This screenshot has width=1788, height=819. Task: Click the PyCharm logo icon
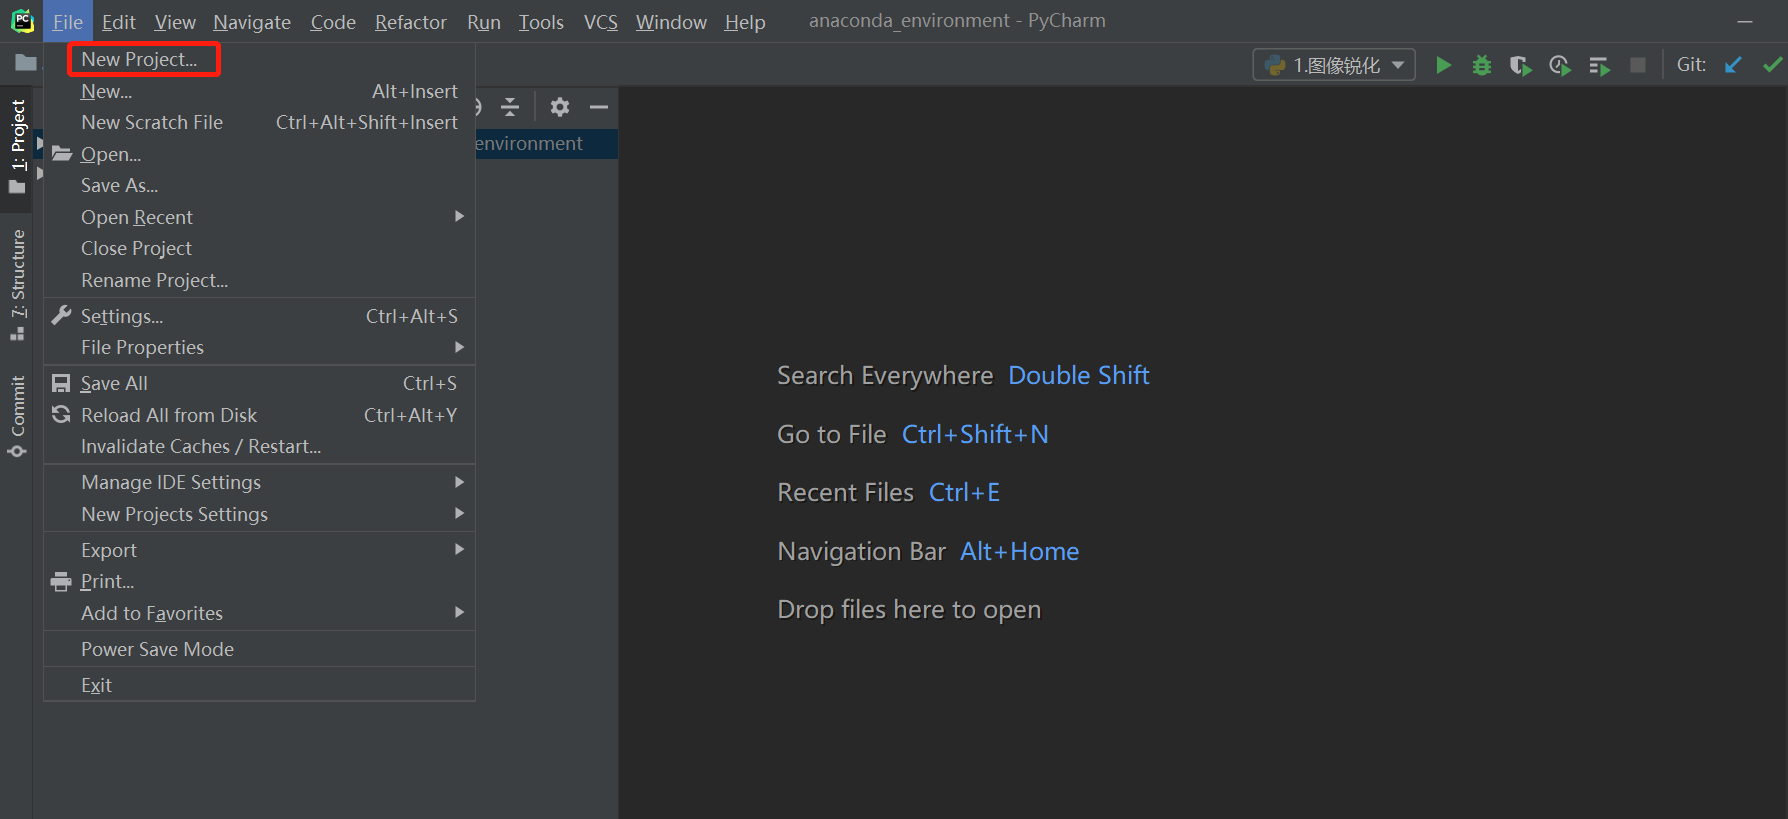coord(22,21)
